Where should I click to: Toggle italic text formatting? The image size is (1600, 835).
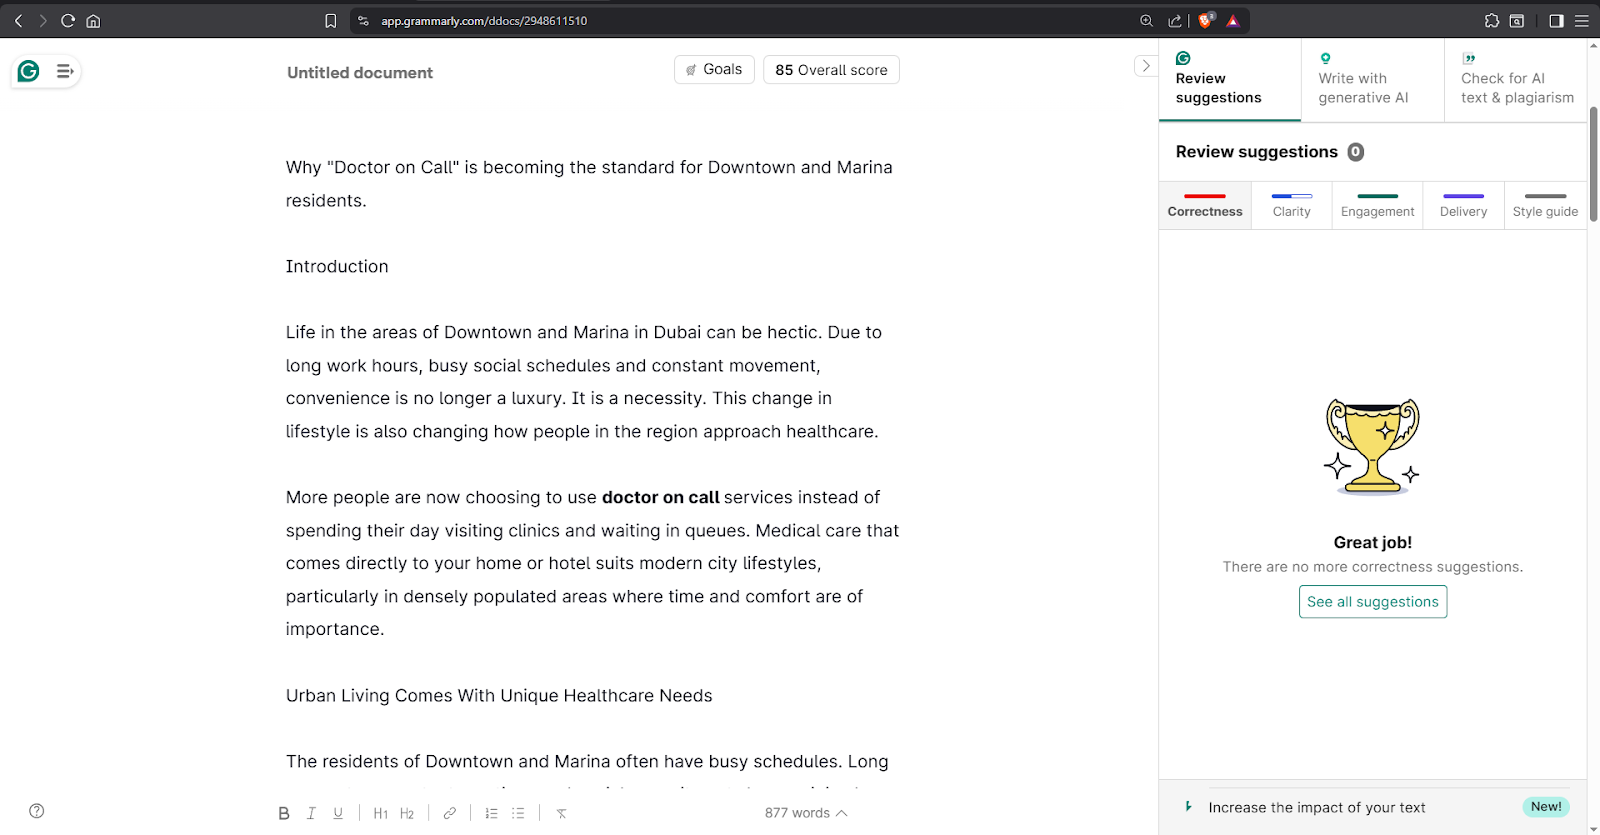tap(311, 813)
